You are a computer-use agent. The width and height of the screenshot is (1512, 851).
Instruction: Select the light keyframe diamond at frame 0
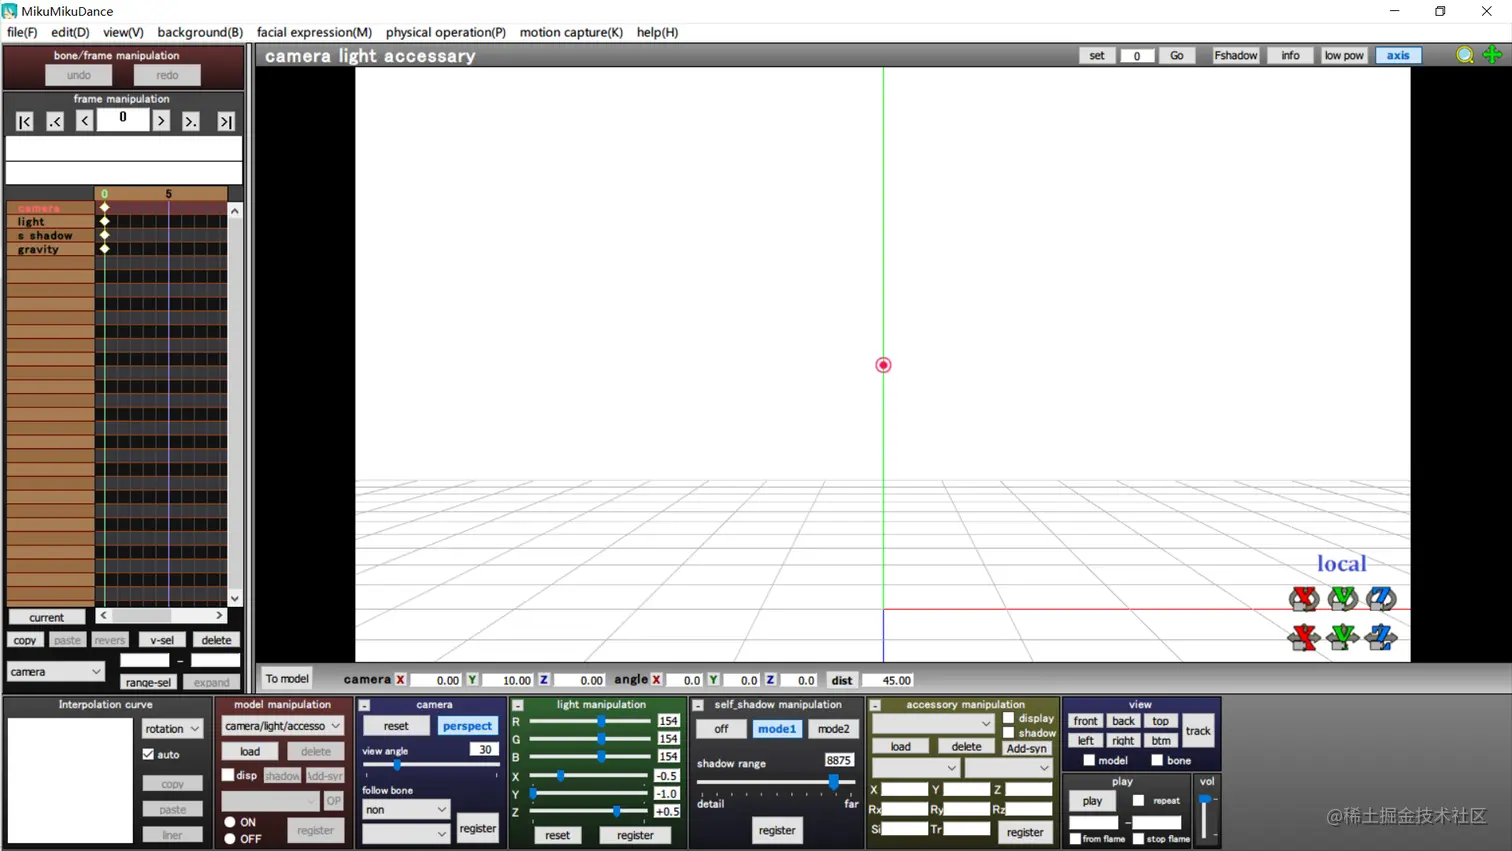pos(104,221)
